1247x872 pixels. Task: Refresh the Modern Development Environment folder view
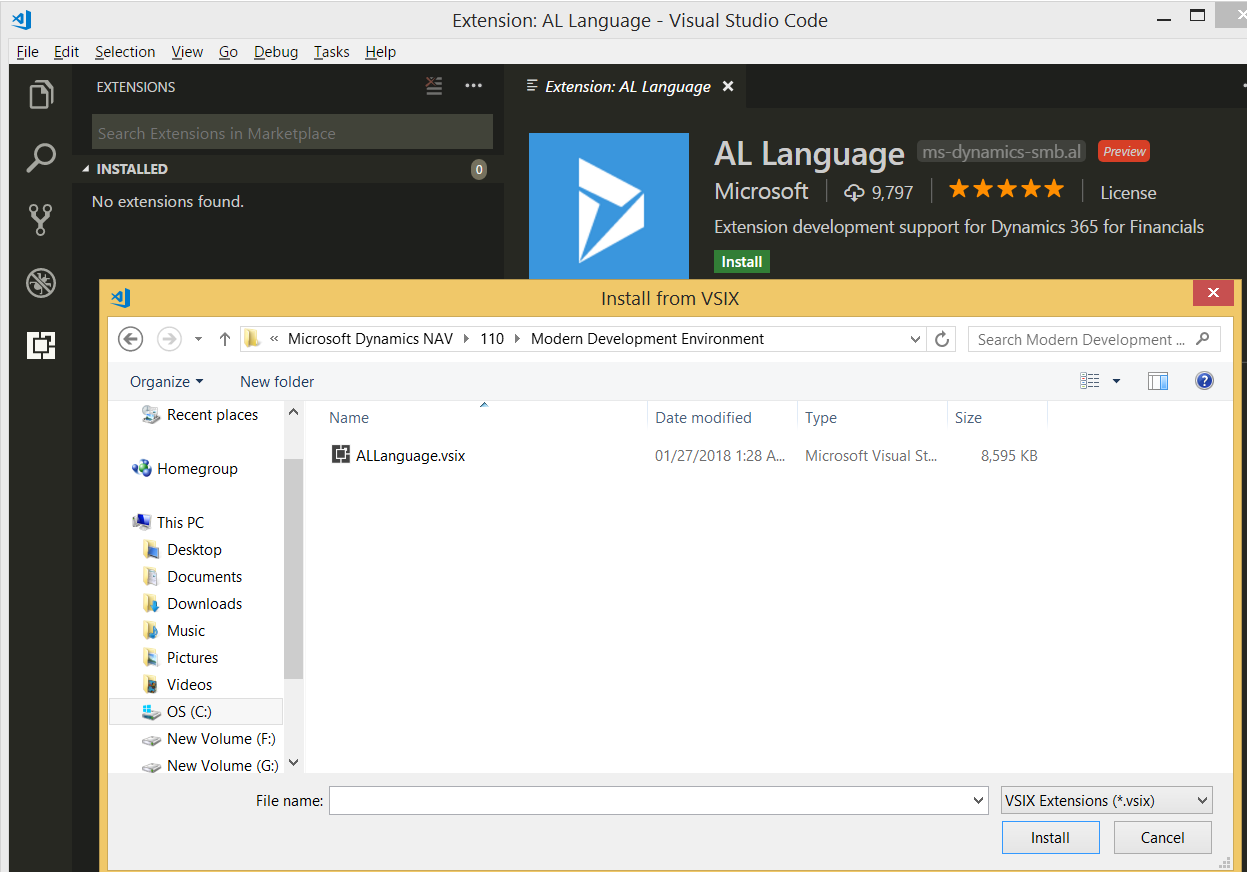click(x=941, y=339)
